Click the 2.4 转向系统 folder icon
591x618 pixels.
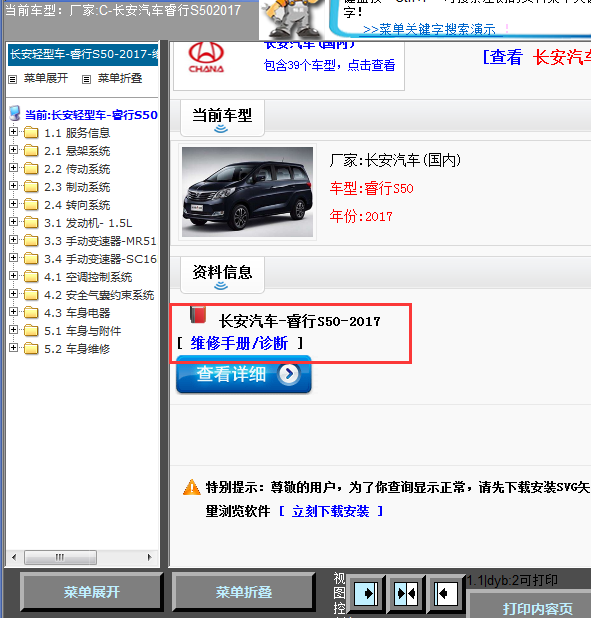pyautogui.click(x=31, y=205)
